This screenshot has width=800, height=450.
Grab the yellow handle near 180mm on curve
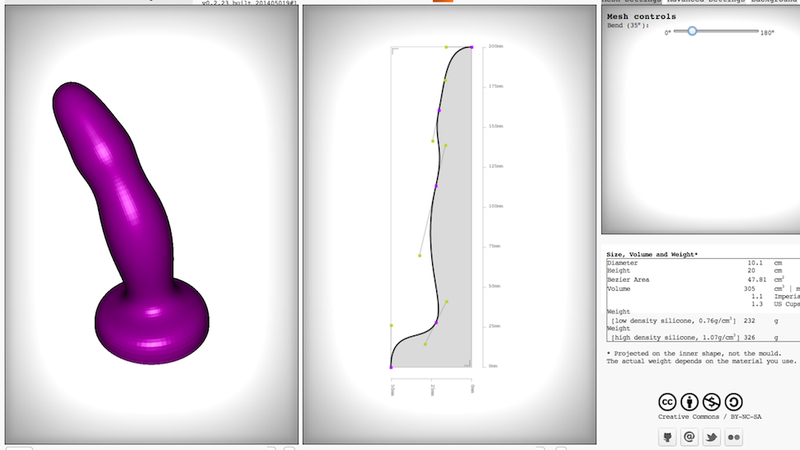click(x=445, y=80)
